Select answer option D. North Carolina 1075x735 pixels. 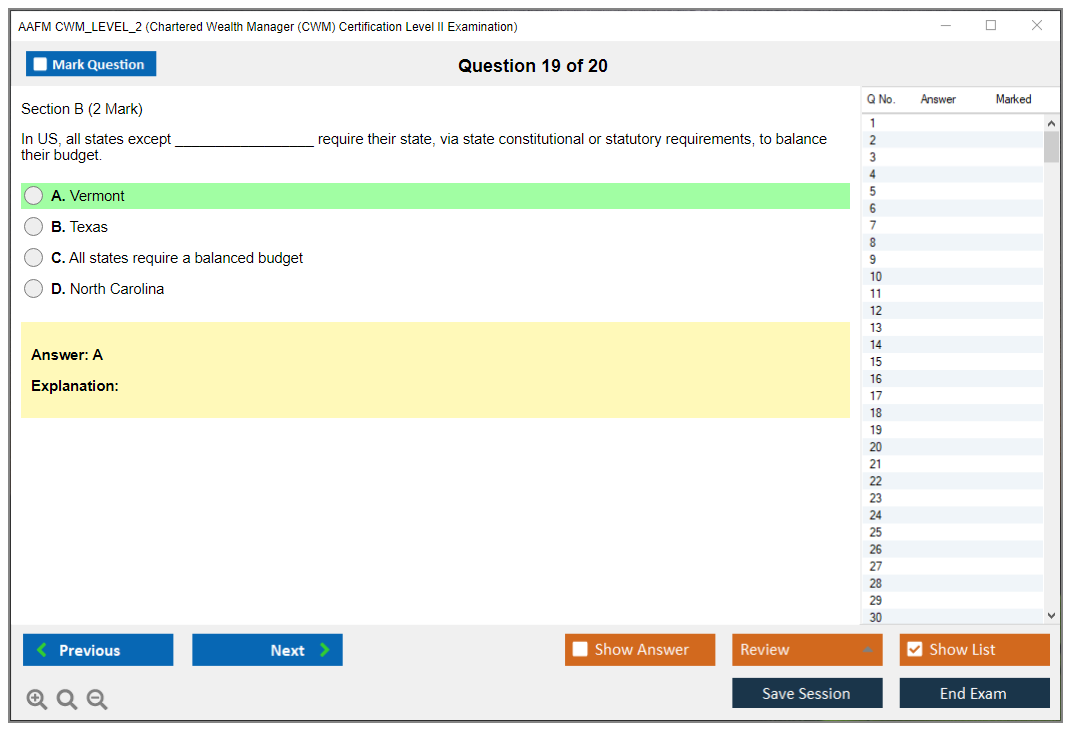coord(34,289)
